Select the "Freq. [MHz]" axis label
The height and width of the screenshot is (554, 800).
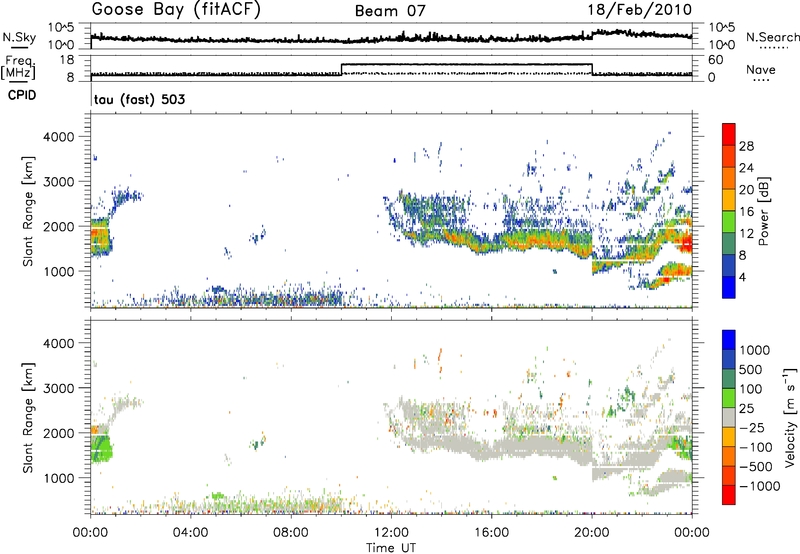(19, 67)
